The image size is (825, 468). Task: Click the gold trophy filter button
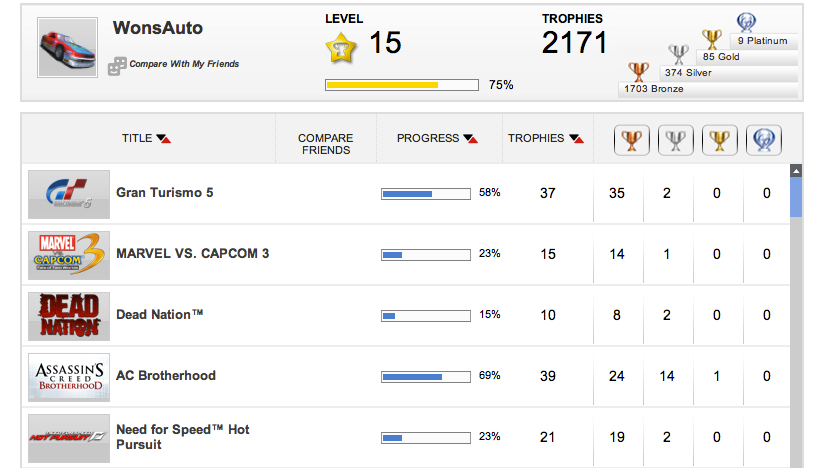[x=719, y=141]
